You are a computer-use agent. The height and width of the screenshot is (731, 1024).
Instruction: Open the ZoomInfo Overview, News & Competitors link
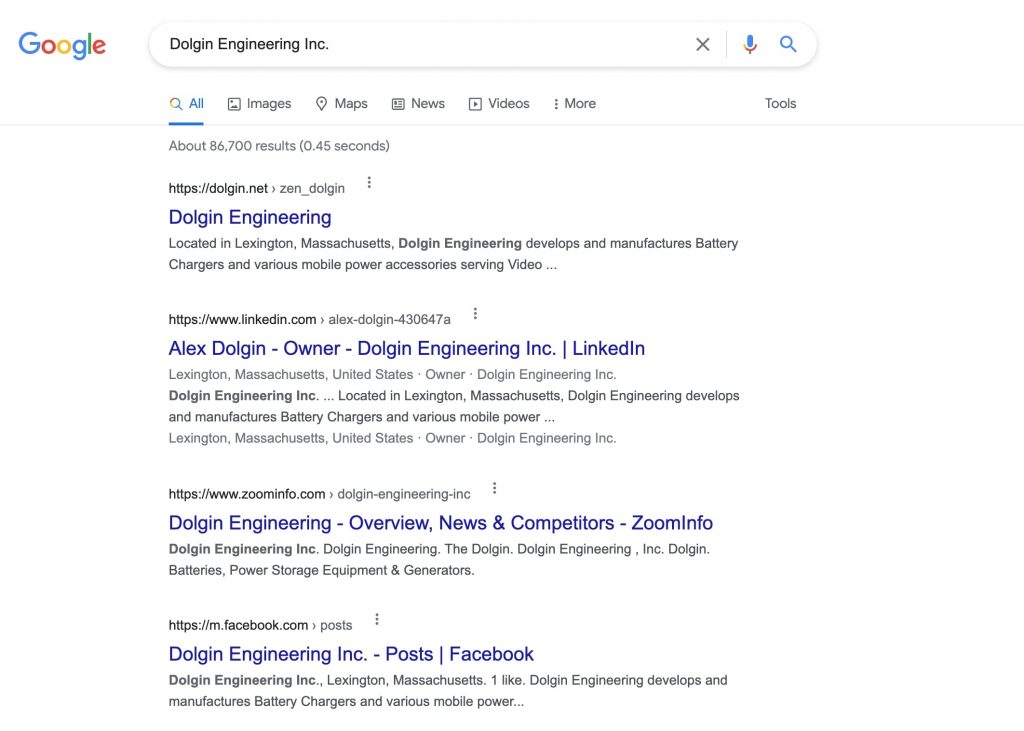[x=441, y=523]
